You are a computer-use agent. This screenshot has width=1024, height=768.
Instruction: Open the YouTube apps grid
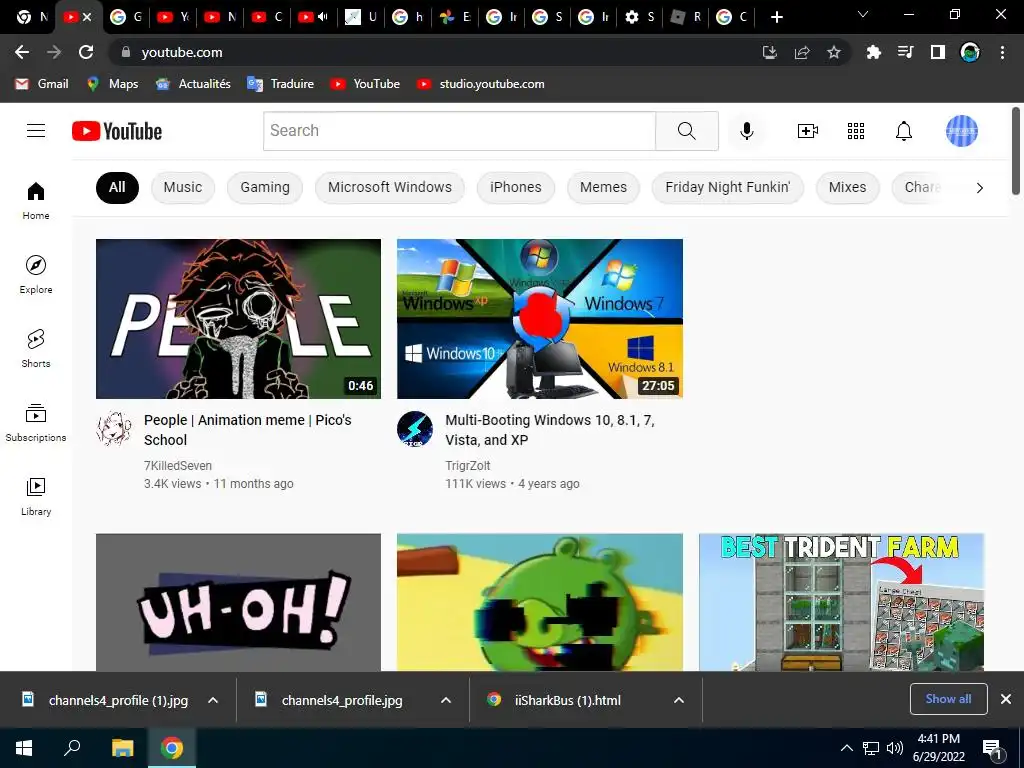856,131
